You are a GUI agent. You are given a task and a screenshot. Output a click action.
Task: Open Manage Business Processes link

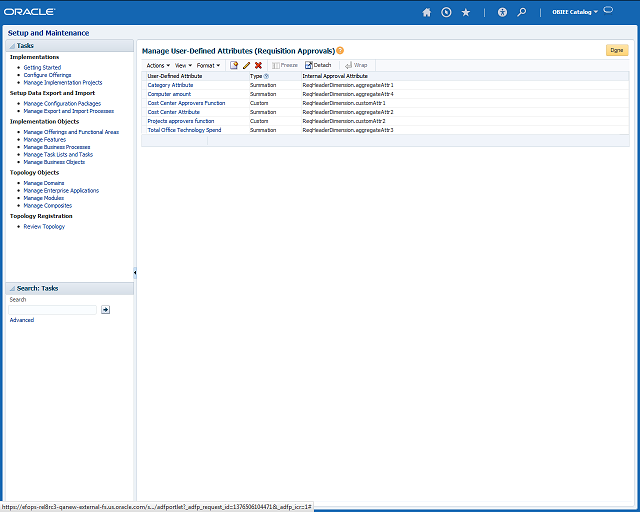tap(57, 147)
